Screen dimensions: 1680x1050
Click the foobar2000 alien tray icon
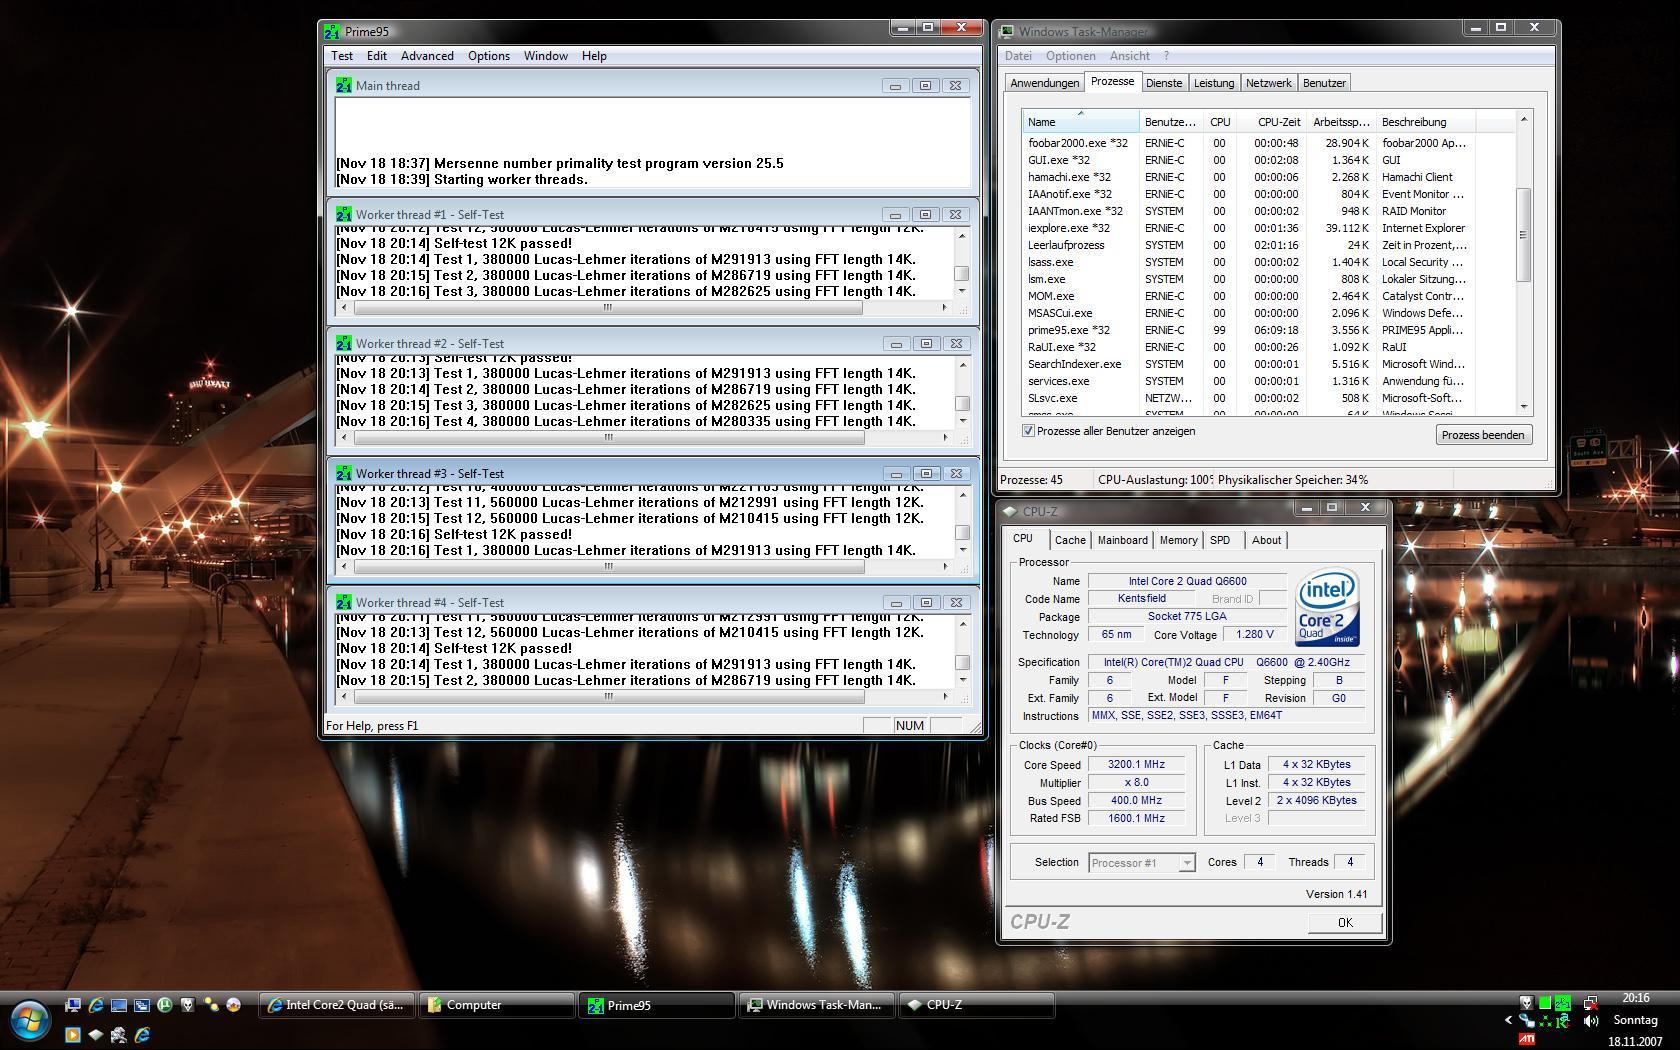[x=1527, y=1003]
